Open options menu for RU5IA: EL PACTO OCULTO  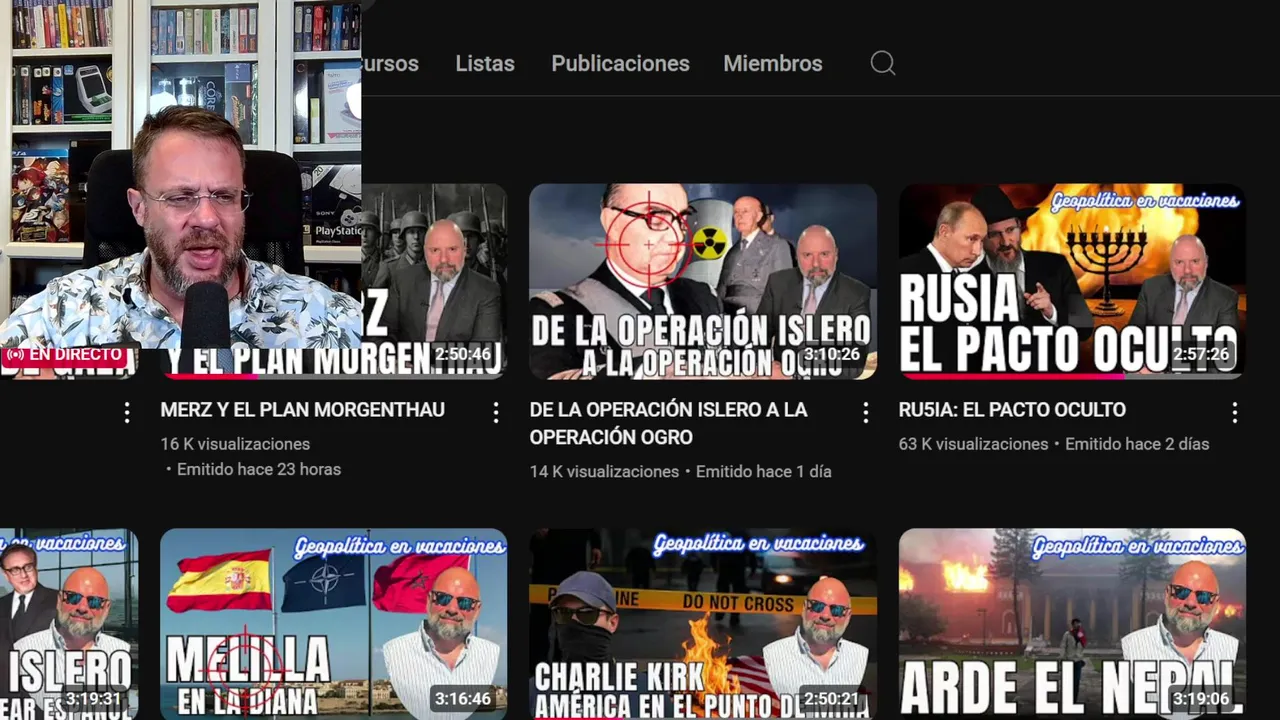1235,412
